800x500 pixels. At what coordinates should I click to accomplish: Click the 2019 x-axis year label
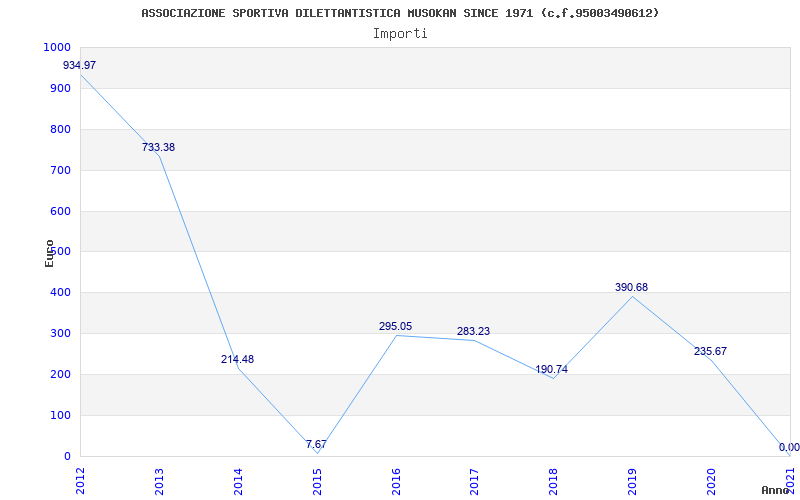(633, 482)
